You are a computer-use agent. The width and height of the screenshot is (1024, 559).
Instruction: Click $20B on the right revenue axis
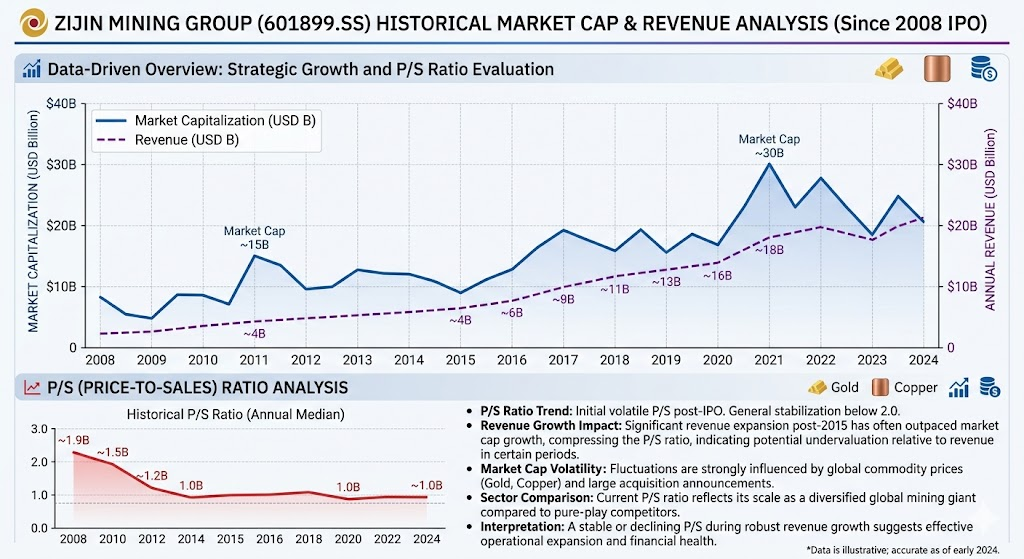962,226
